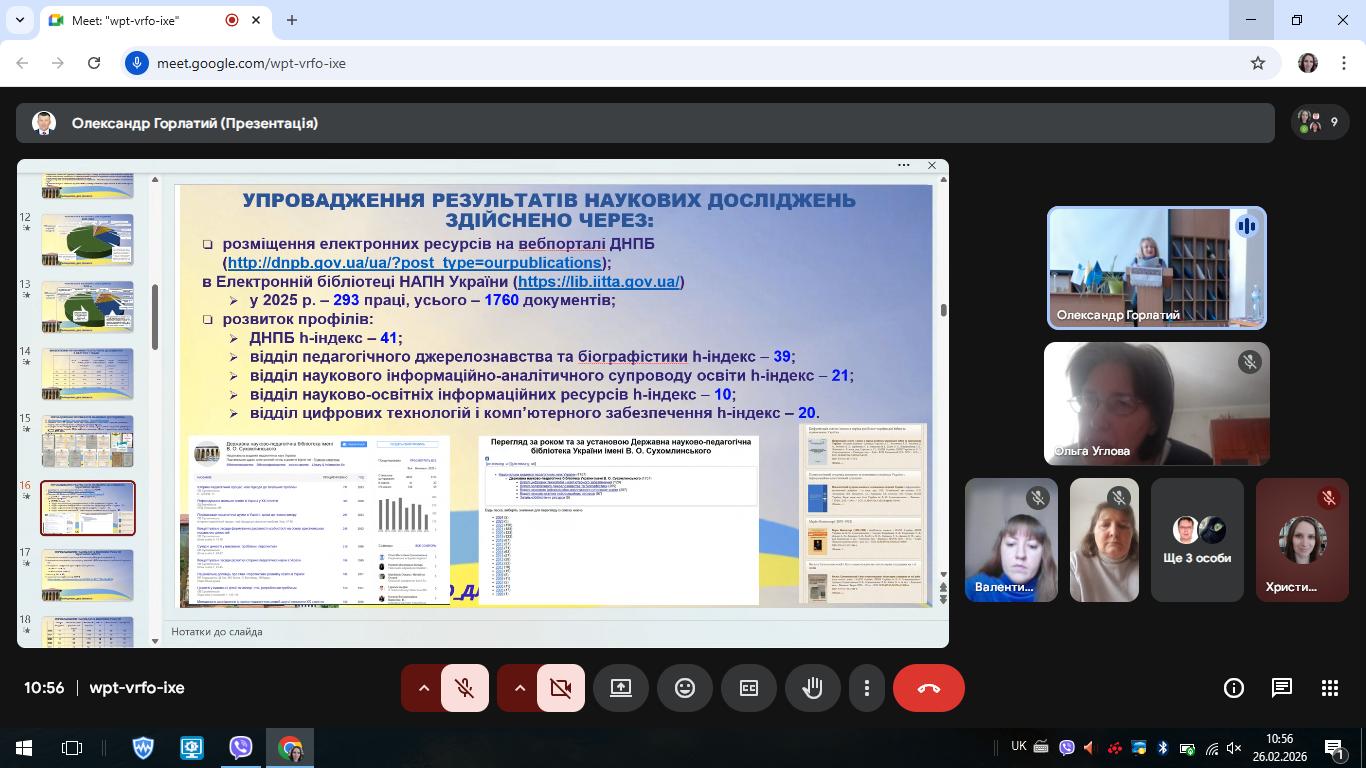Screen dimensions: 1366x768
Task: Click the raise hand icon
Action: pyautogui.click(x=812, y=688)
